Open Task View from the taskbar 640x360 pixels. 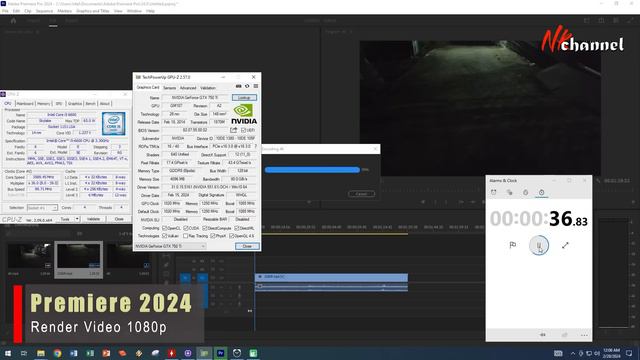click(x=24, y=353)
